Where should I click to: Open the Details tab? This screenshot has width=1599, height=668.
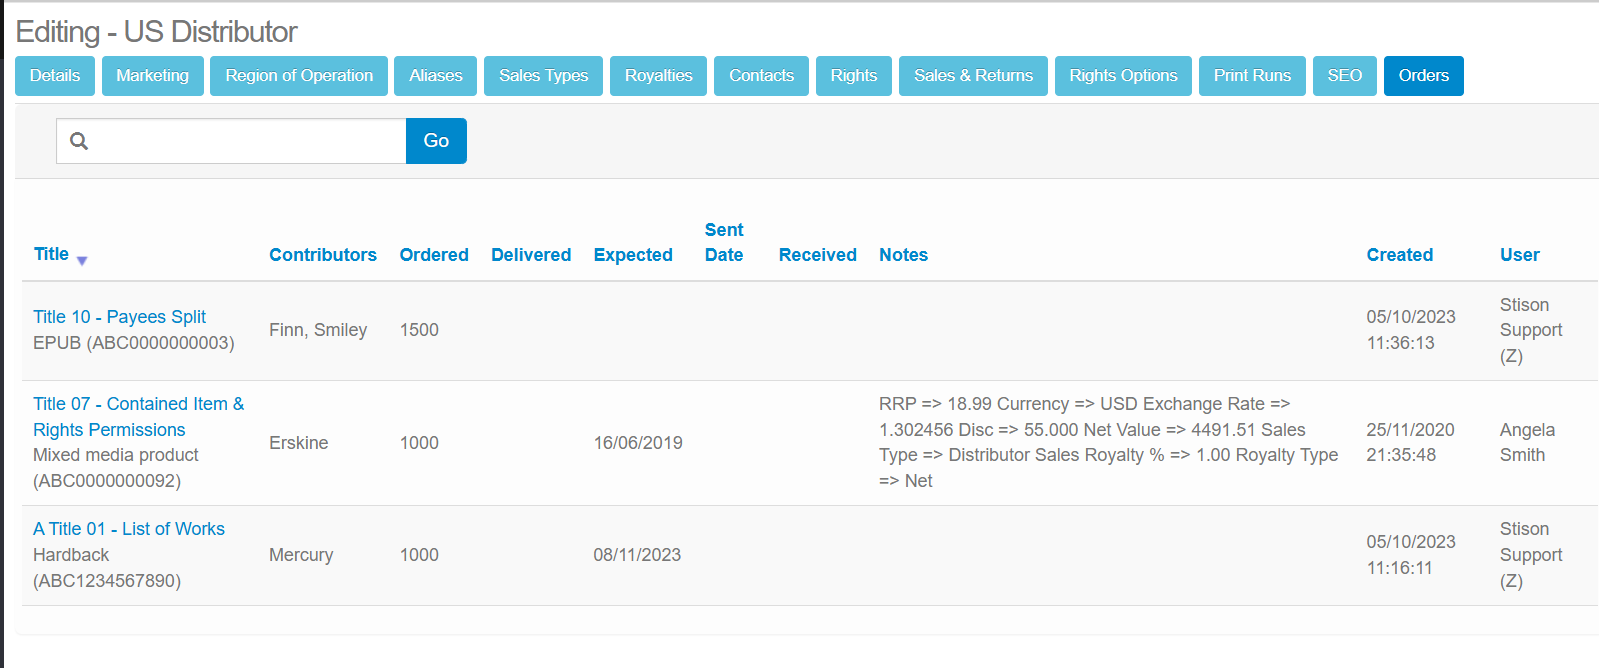point(55,76)
